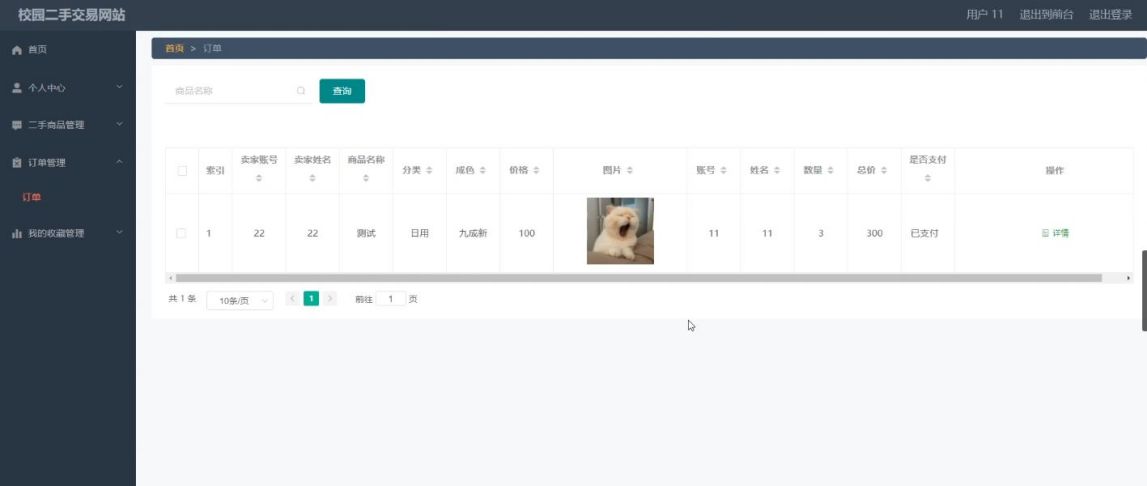Expand the 个人中心 menu chevron

coord(119,87)
